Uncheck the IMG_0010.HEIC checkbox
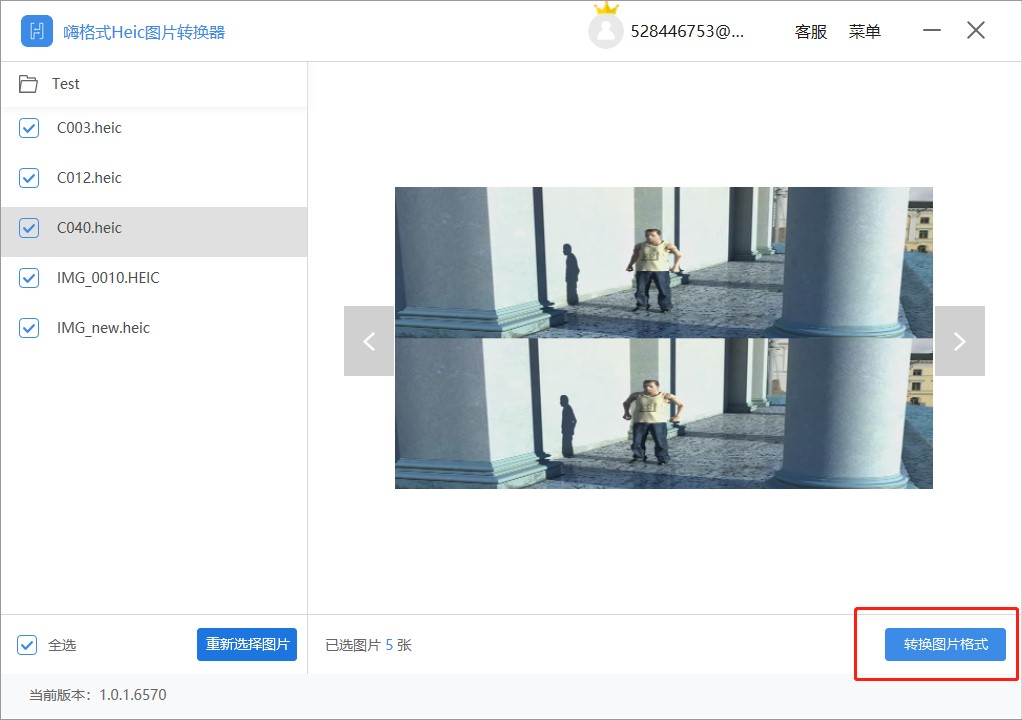Viewport: 1022px width, 720px height. [28, 278]
